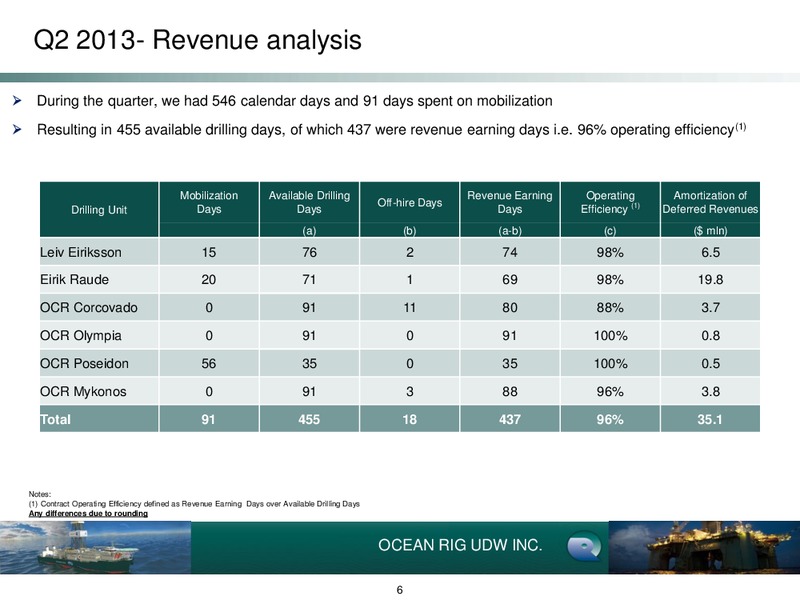Click the 'OCEAN RIG UDW INC.' footer text
Image resolution: width=800 pixels, height=600 pixels.
tap(460, 545)
